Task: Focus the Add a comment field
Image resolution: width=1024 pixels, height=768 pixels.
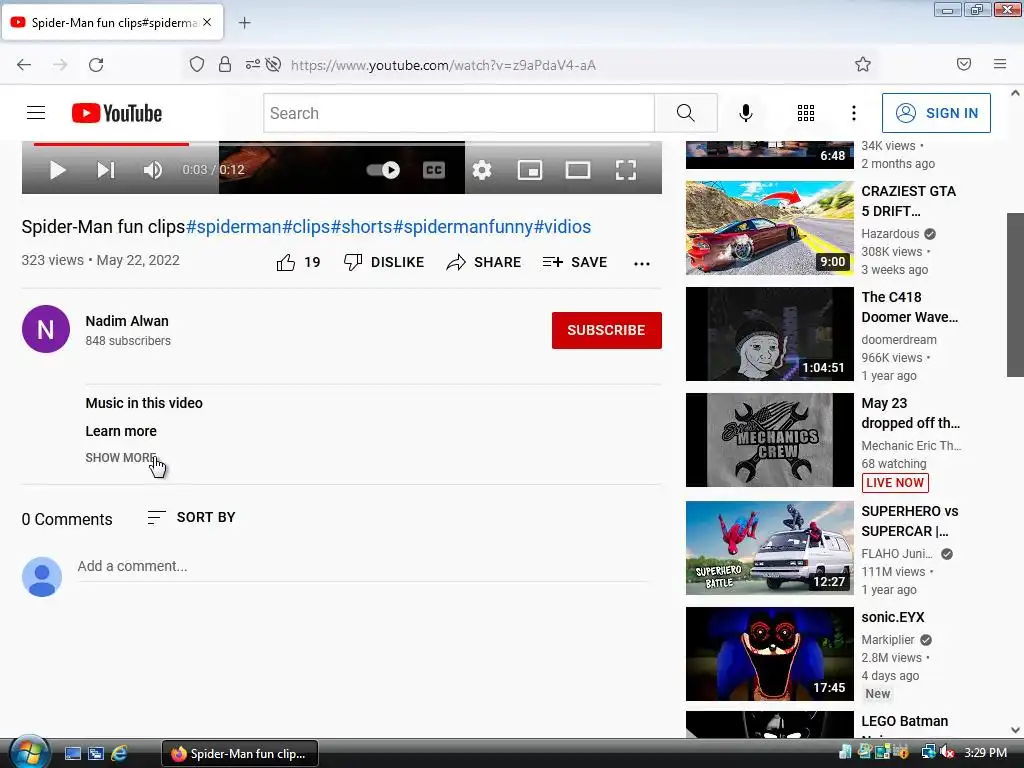Action: [363, 566]
